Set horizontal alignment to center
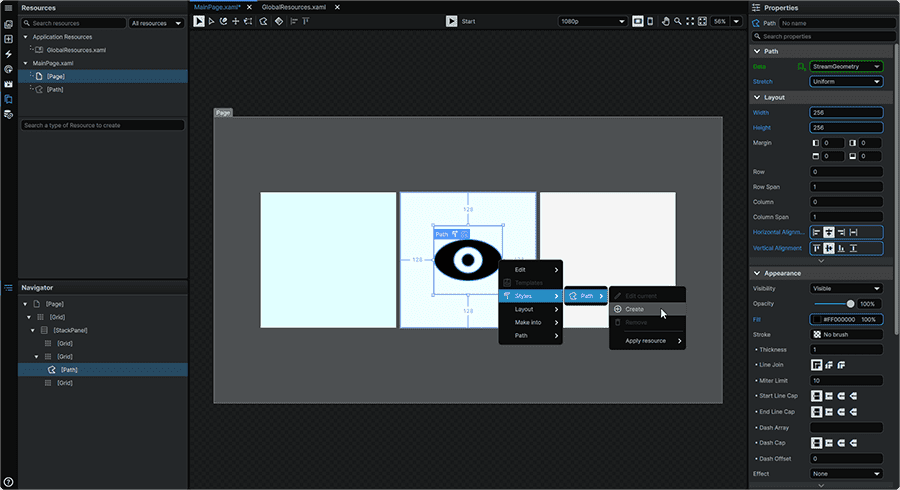Screen dimensions: 900x490 click(829, 232)
